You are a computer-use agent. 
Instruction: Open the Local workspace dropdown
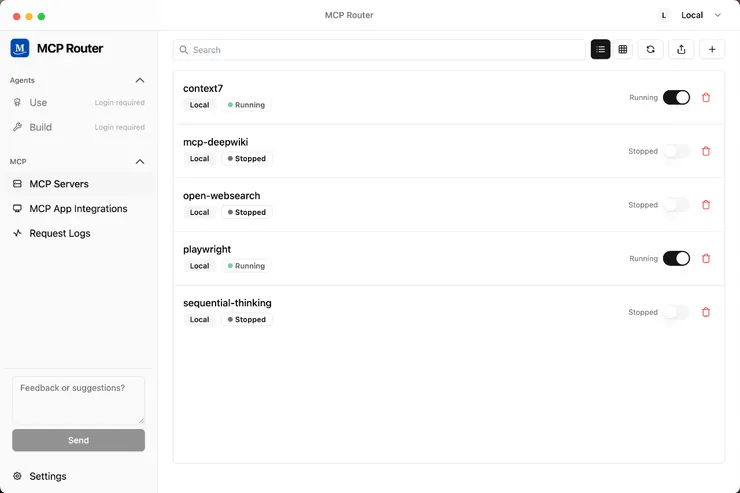click(x=691, y=15)
